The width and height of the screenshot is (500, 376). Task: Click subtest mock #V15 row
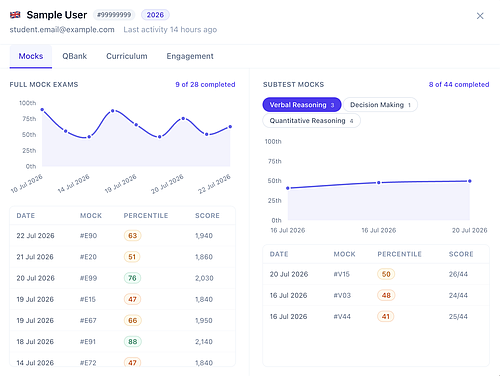376,274
